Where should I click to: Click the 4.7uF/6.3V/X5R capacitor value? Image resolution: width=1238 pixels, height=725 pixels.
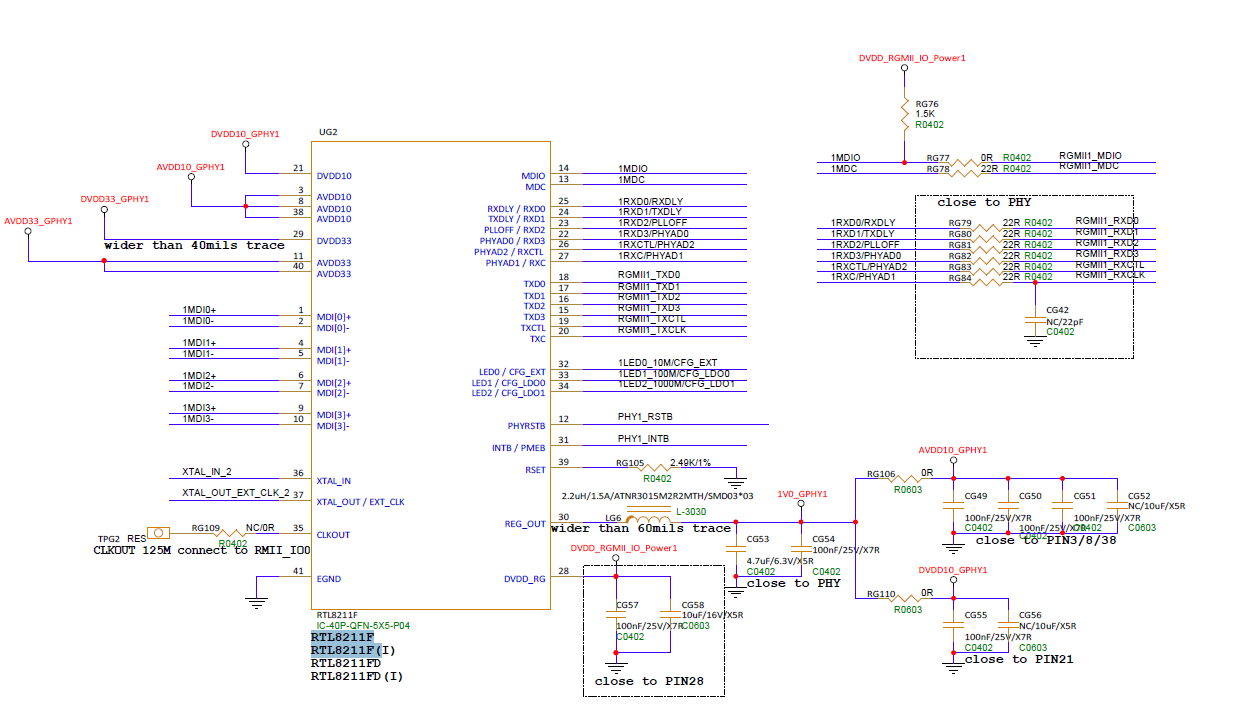coord(780,562)
